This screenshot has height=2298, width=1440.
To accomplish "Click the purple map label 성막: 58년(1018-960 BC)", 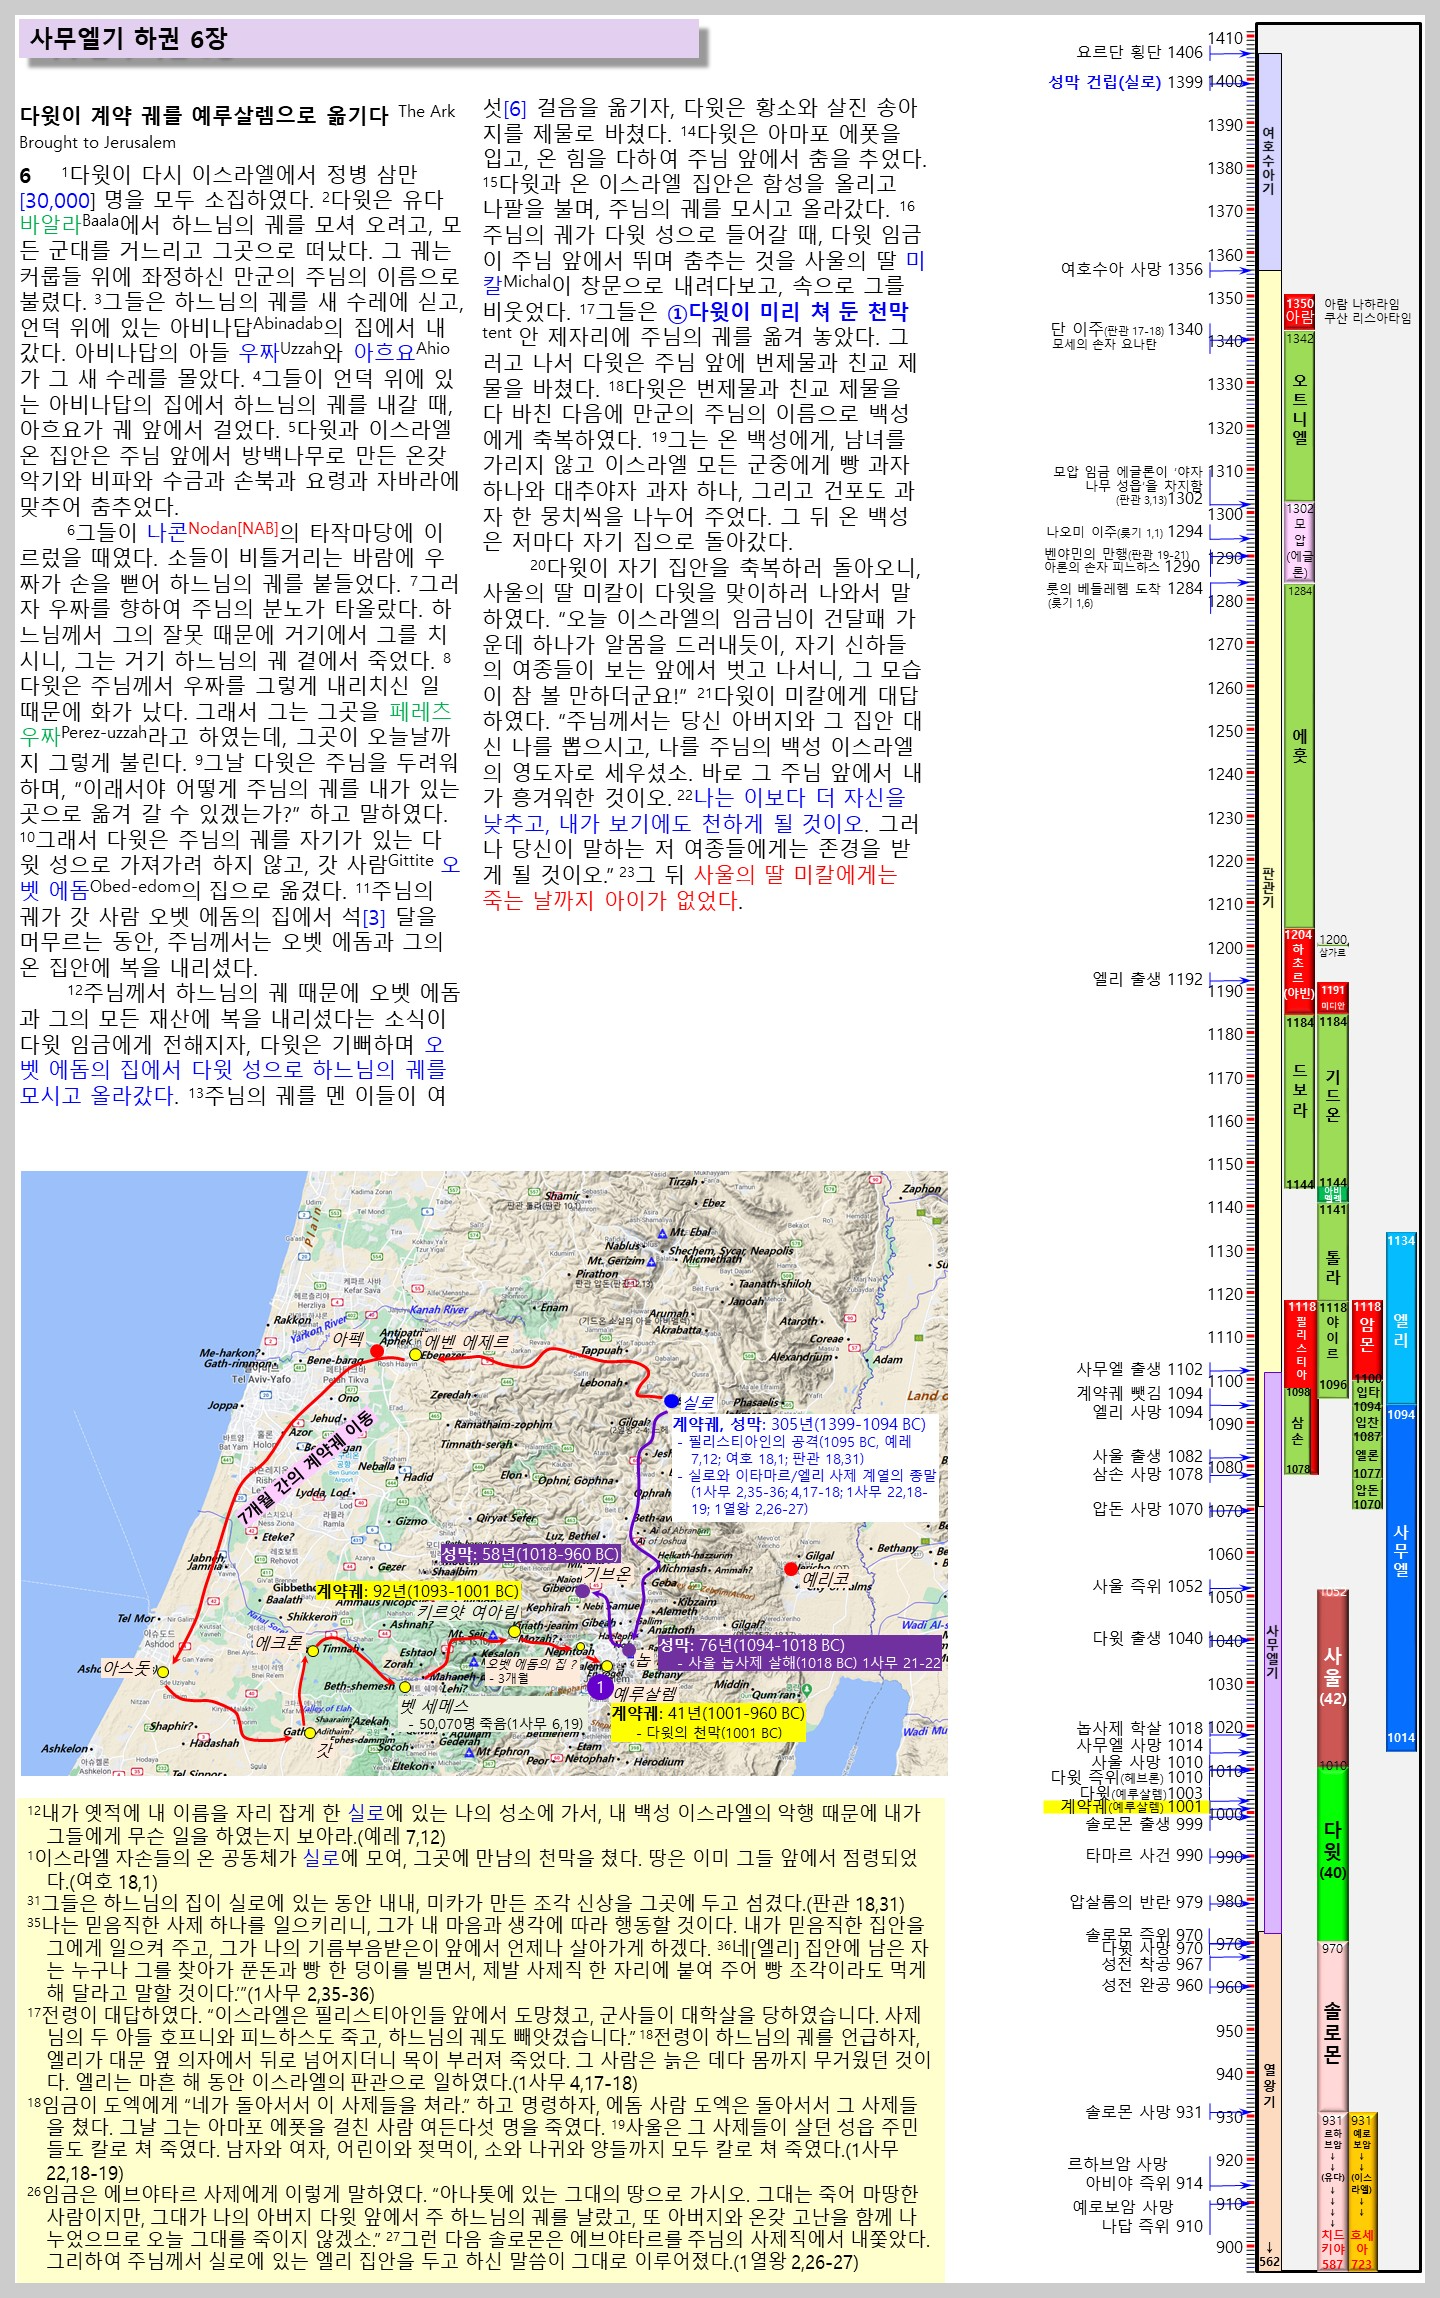I will [530, 1554].
